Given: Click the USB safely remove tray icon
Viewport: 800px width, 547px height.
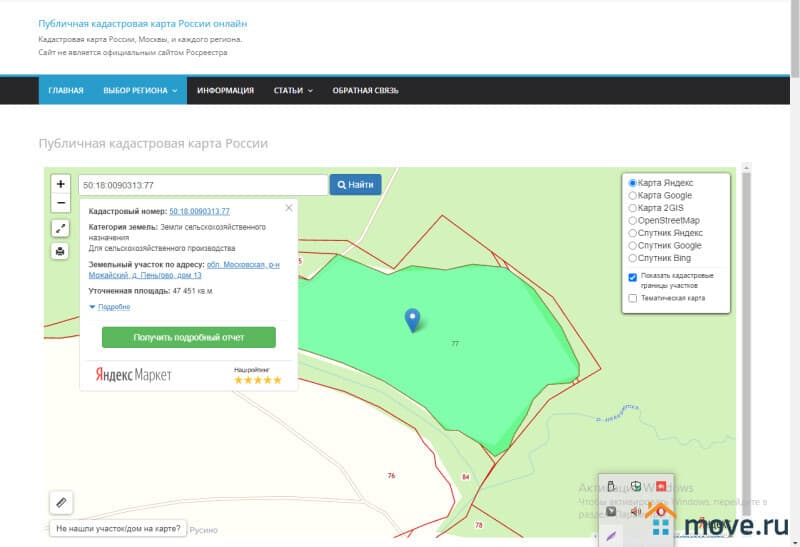Looking at the screenshot, I should pos(611,487).
